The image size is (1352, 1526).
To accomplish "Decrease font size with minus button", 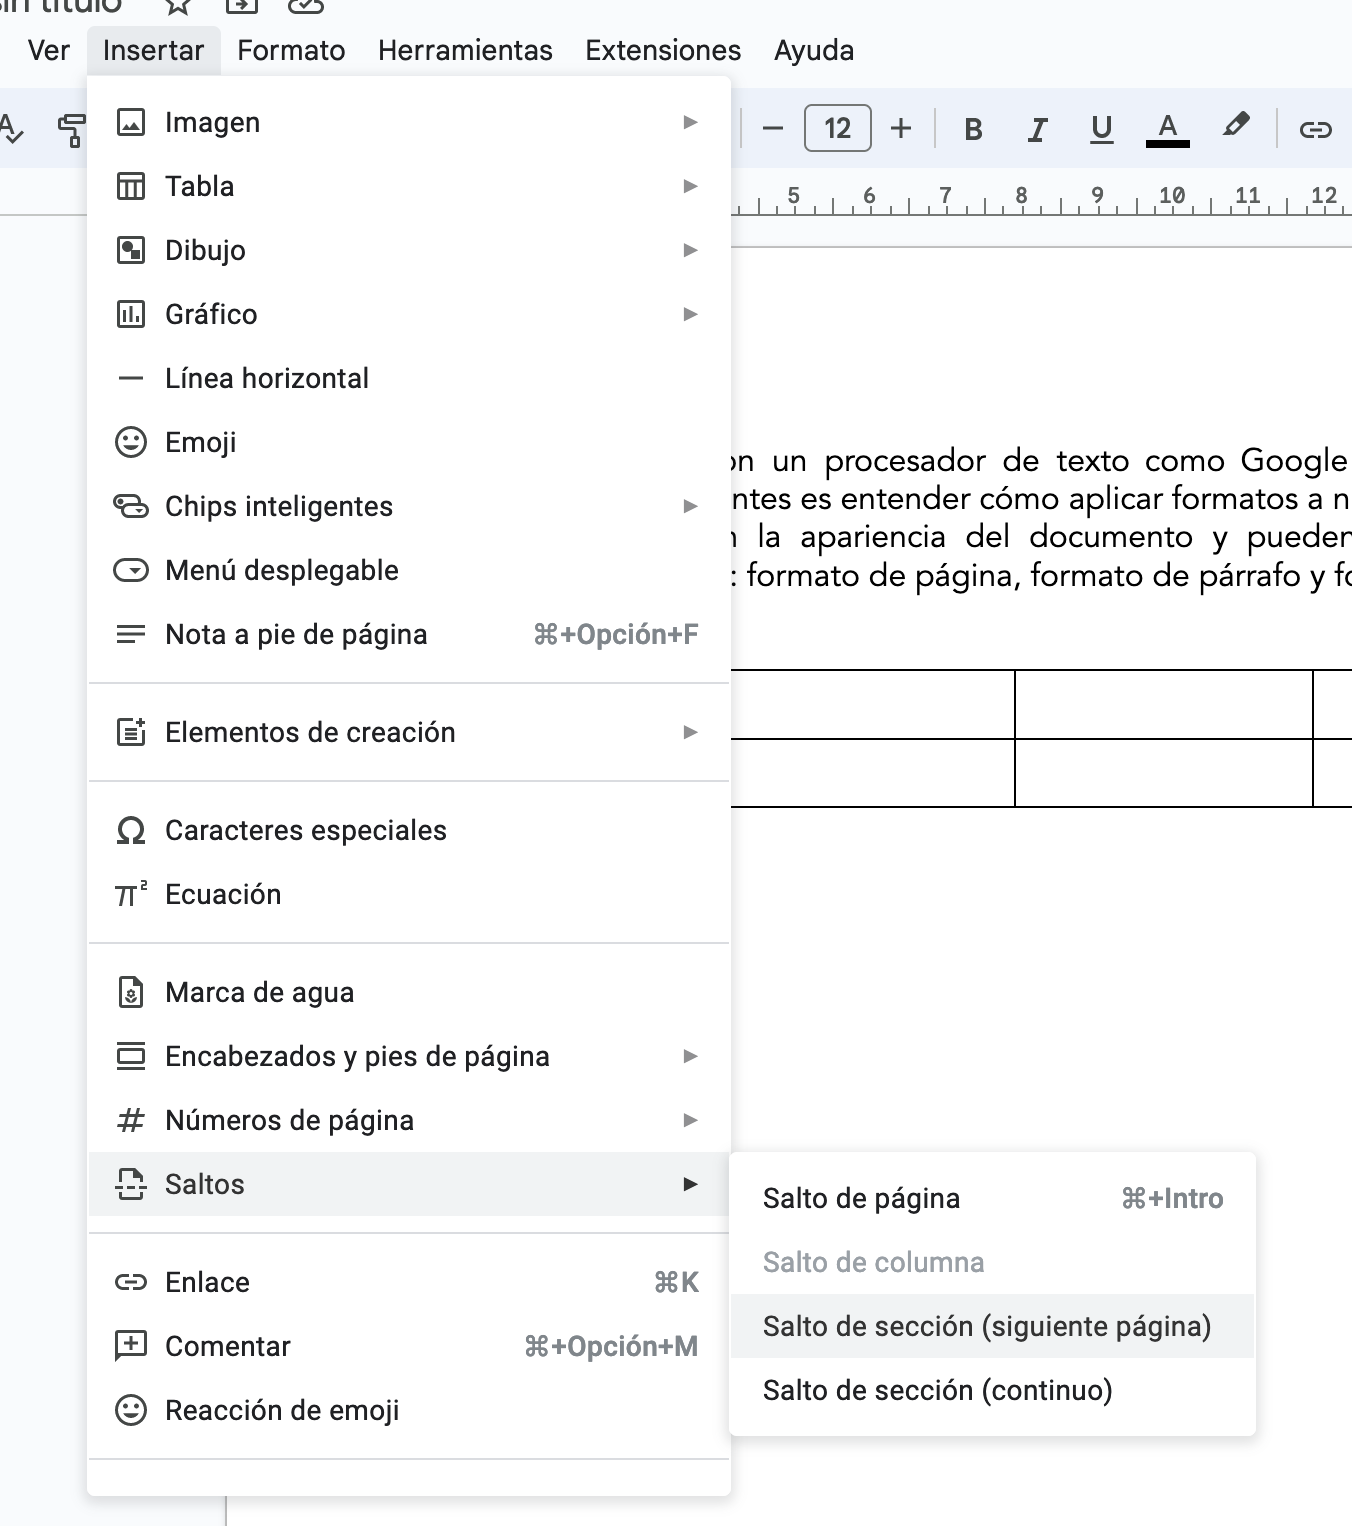I will [772, 129].
